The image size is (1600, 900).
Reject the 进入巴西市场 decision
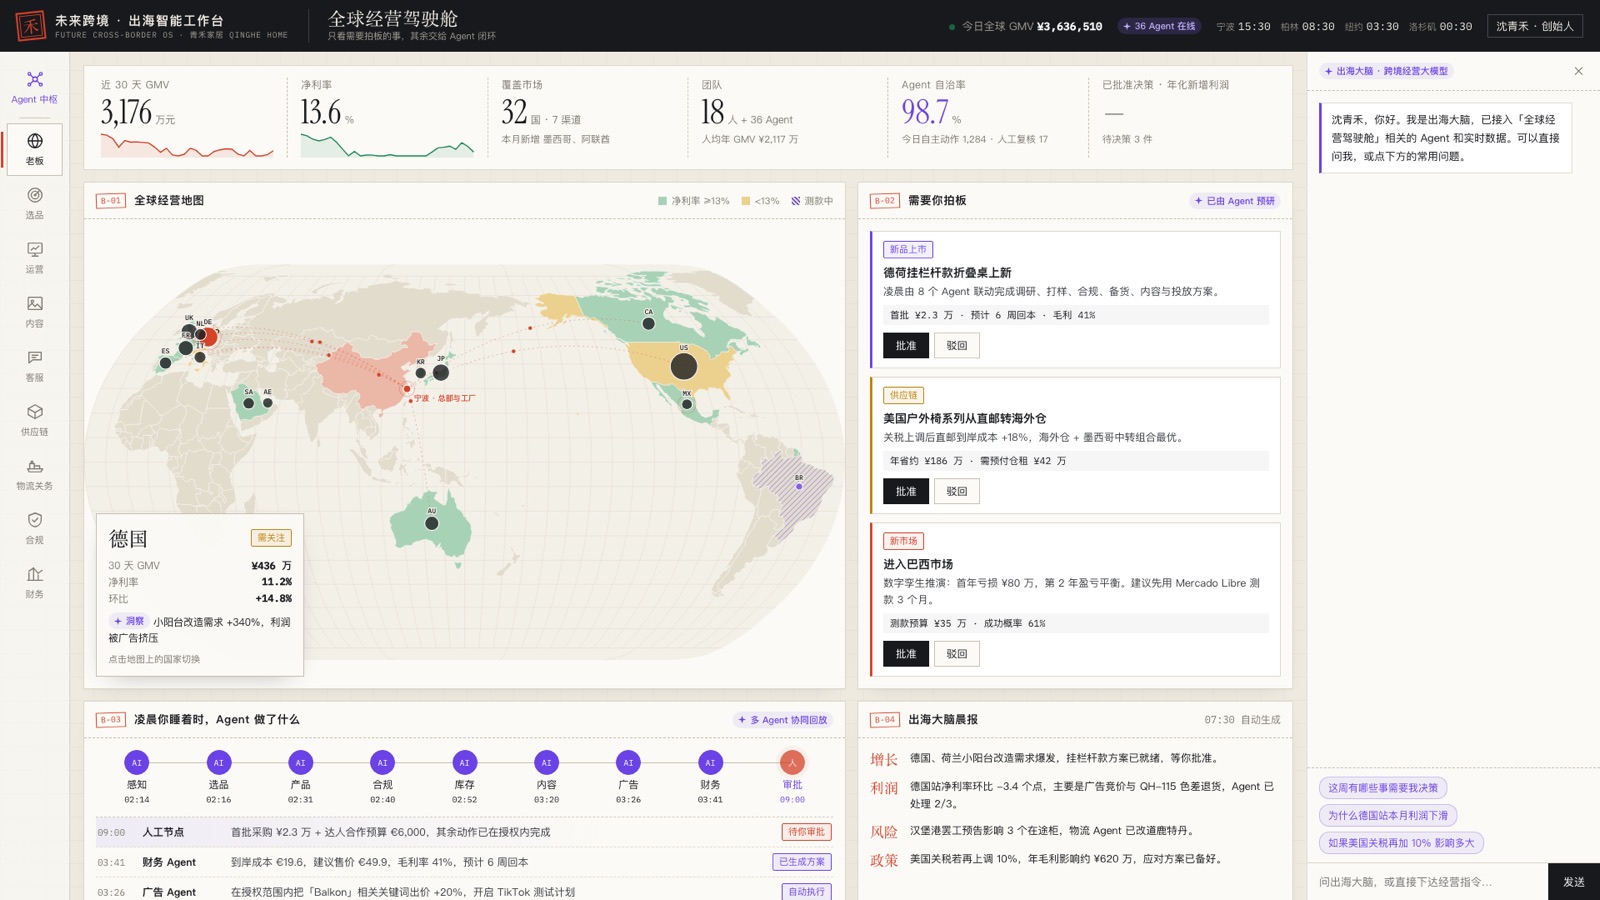[957, 654]
